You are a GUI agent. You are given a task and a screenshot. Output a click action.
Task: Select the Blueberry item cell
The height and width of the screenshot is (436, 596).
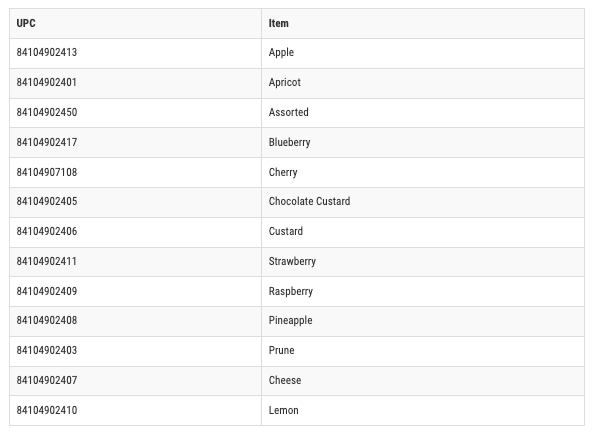point(423,143)
